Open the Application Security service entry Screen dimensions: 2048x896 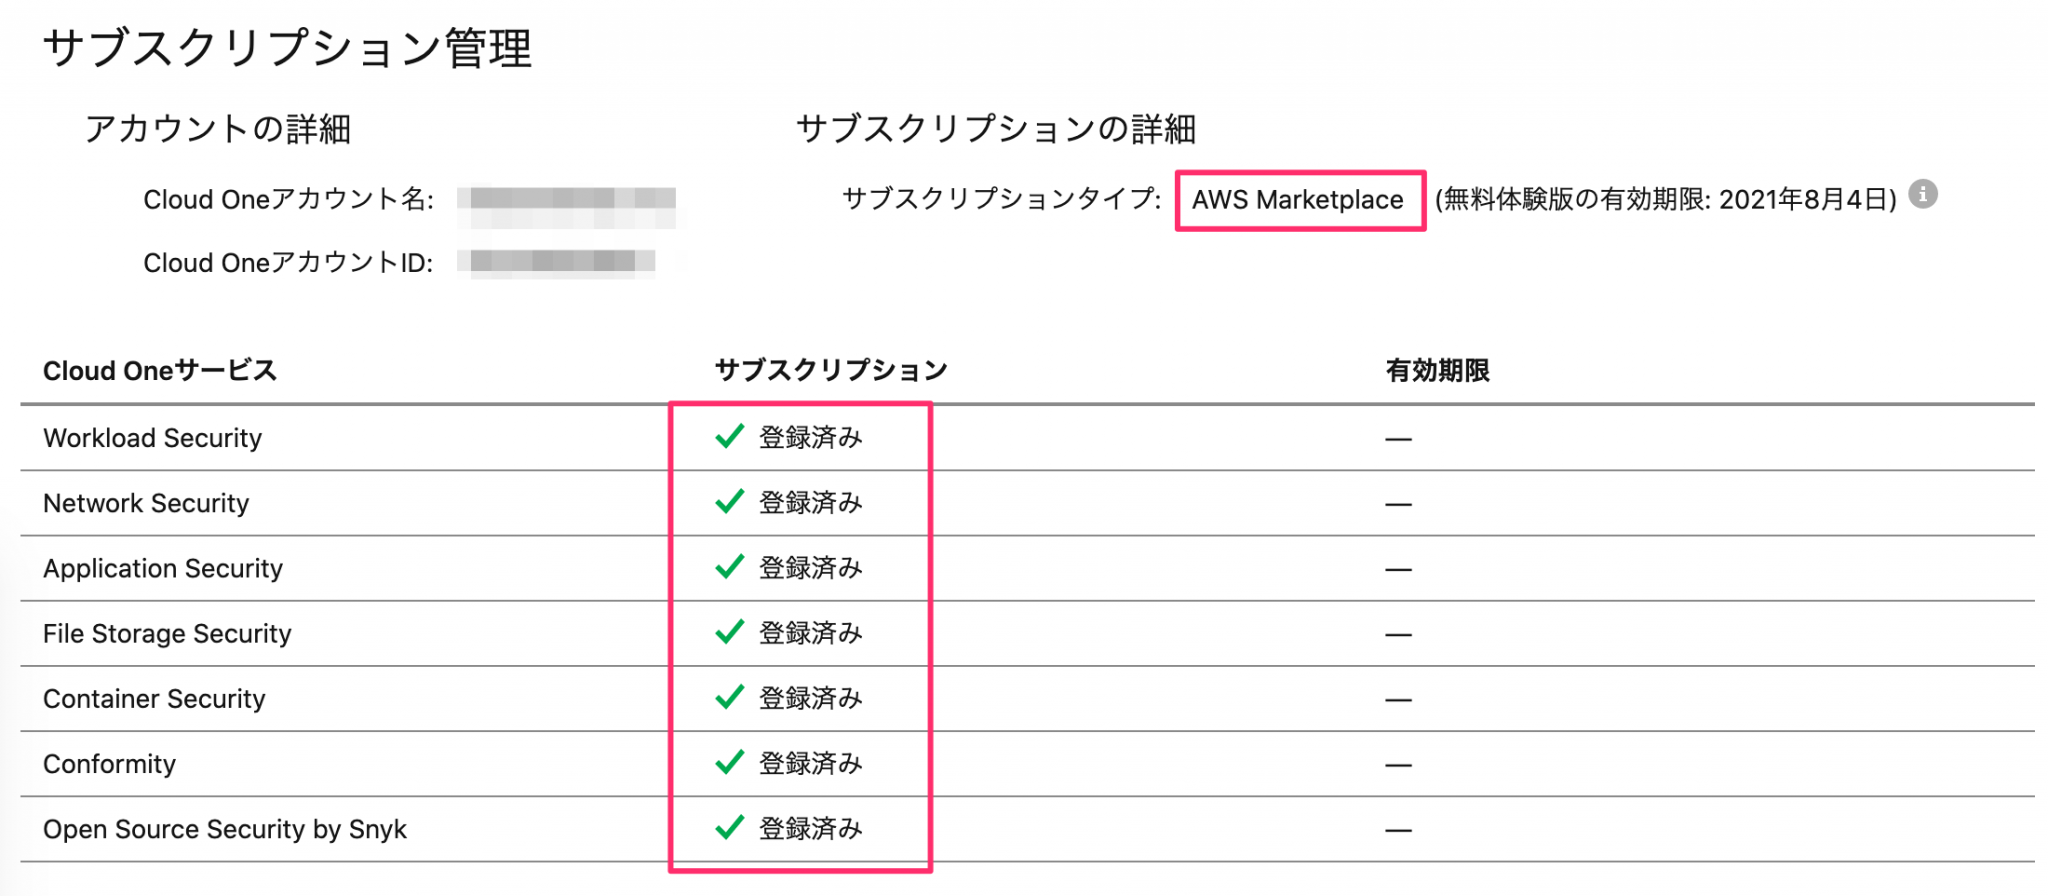163,568
